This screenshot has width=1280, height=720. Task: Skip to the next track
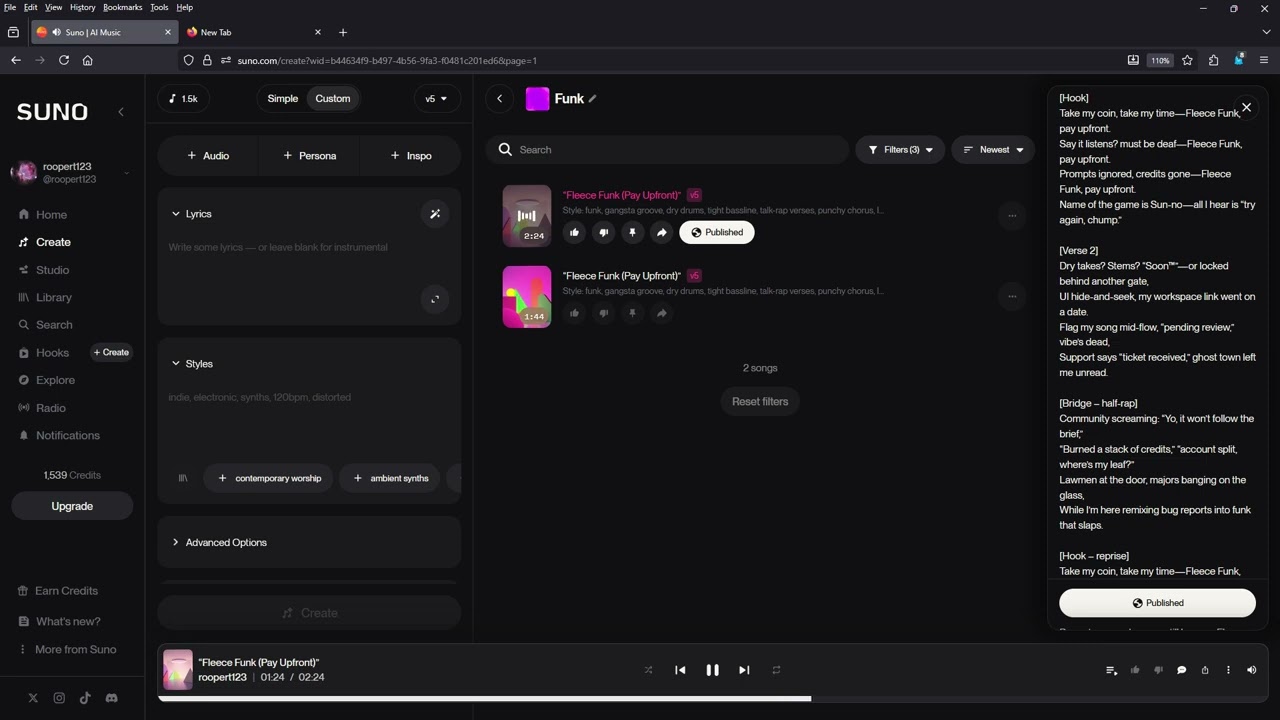click(x=744, y=670)
